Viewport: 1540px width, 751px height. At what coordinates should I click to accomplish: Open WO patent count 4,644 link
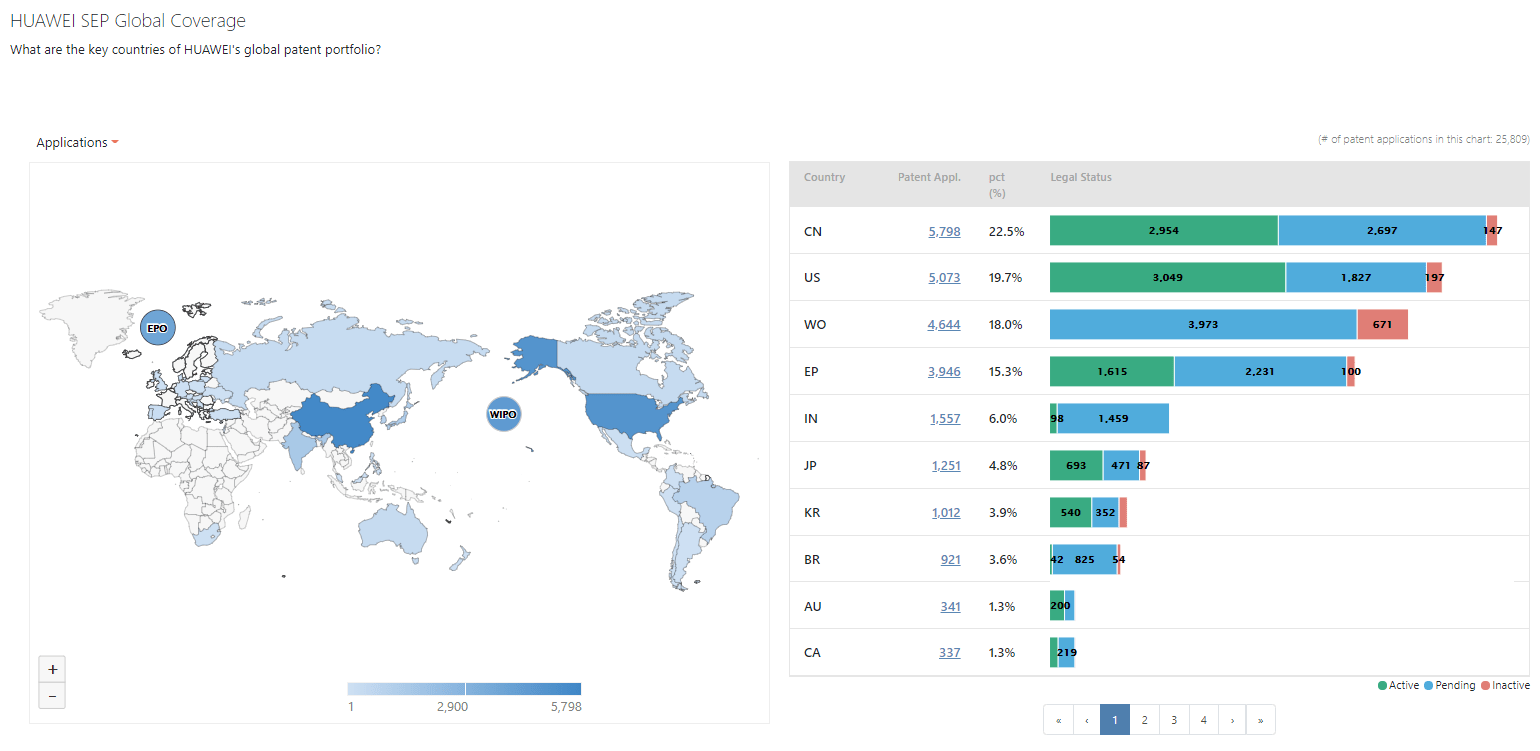tap(944, 325)
